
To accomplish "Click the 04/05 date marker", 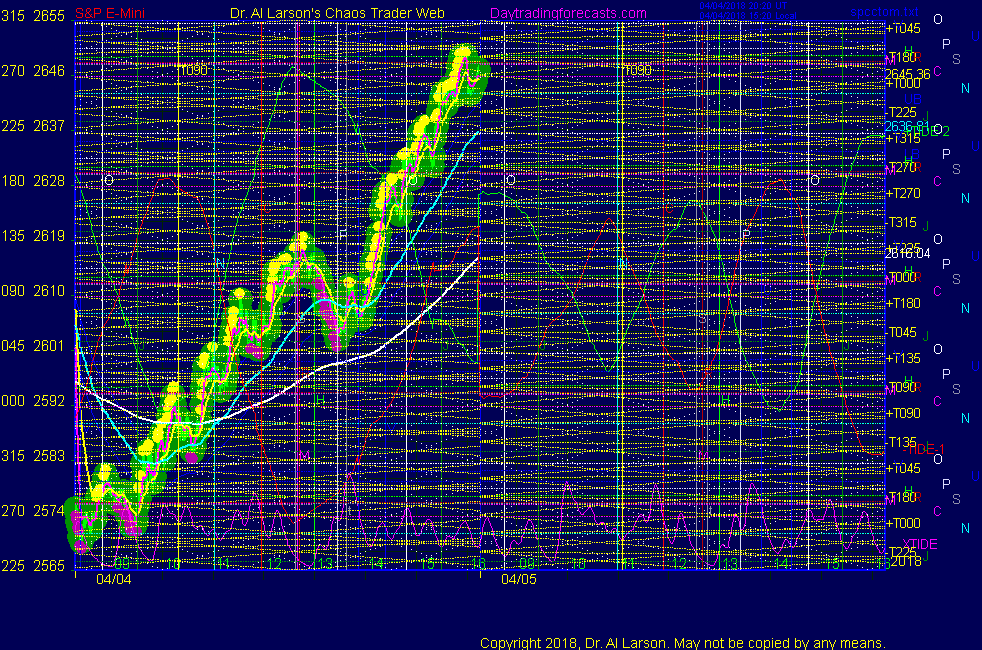I will [x=519, y=578].
